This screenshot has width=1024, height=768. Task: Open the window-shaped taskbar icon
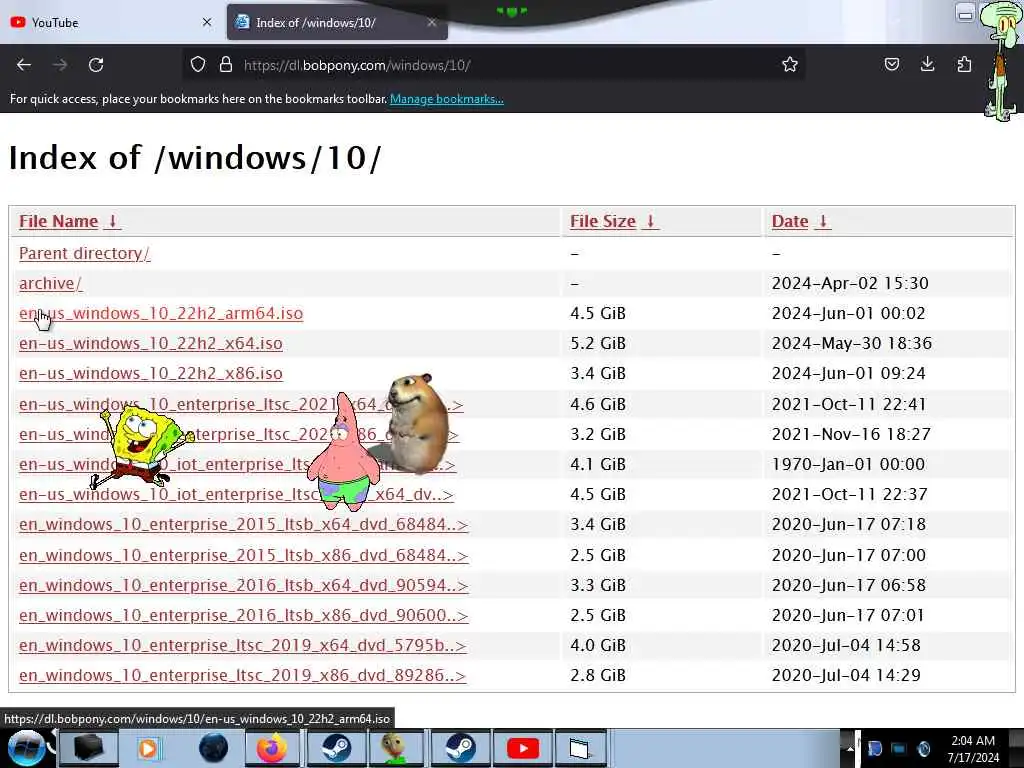pyautogui.click(x=579, y=748)
